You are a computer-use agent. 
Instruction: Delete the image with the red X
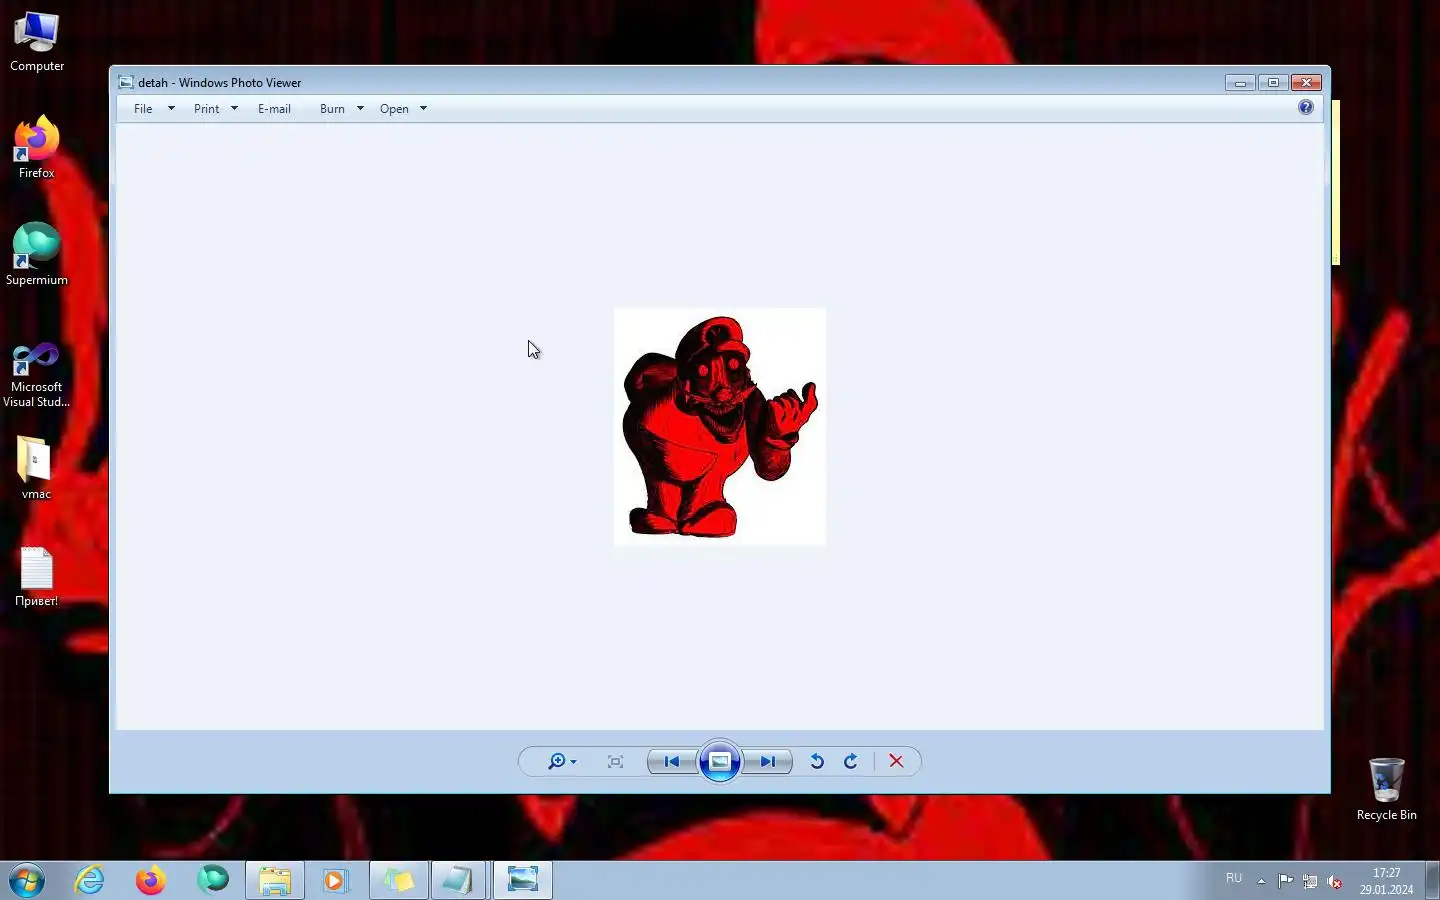tap(896, 762)
